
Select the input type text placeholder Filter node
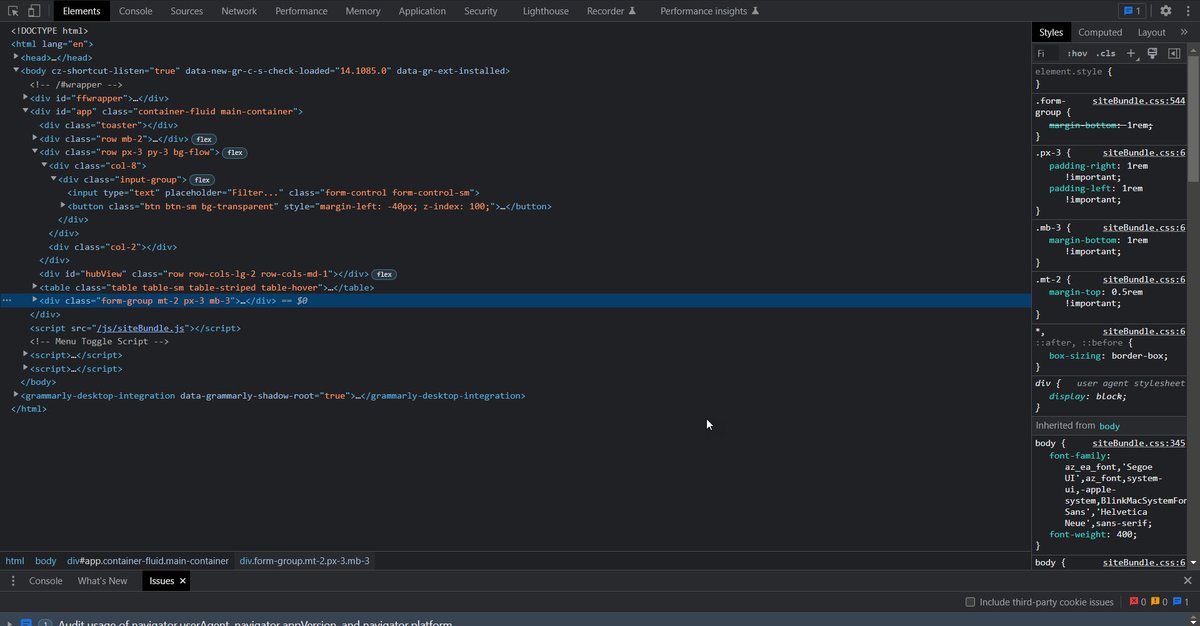click(273, 193)
